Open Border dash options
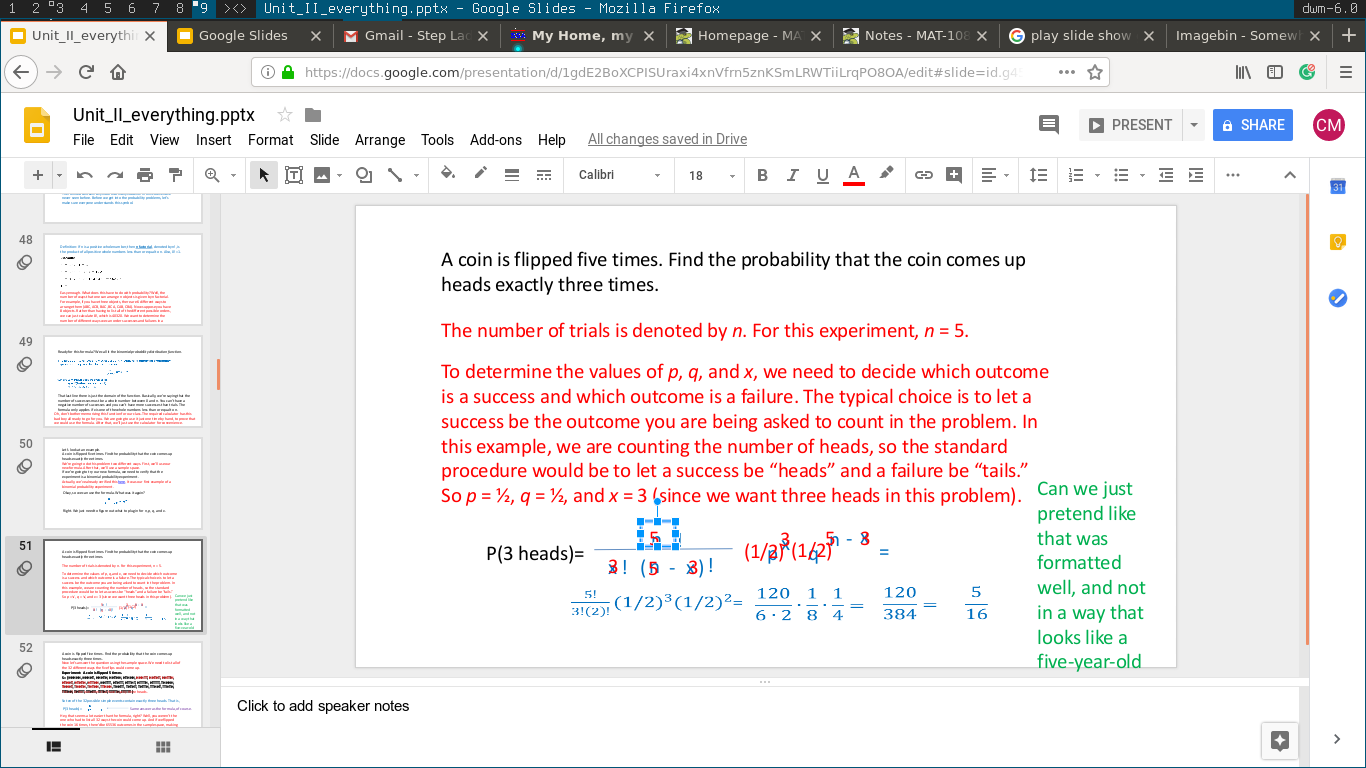This screenshot has height=768, width=1366. click(x=544, y=175)
